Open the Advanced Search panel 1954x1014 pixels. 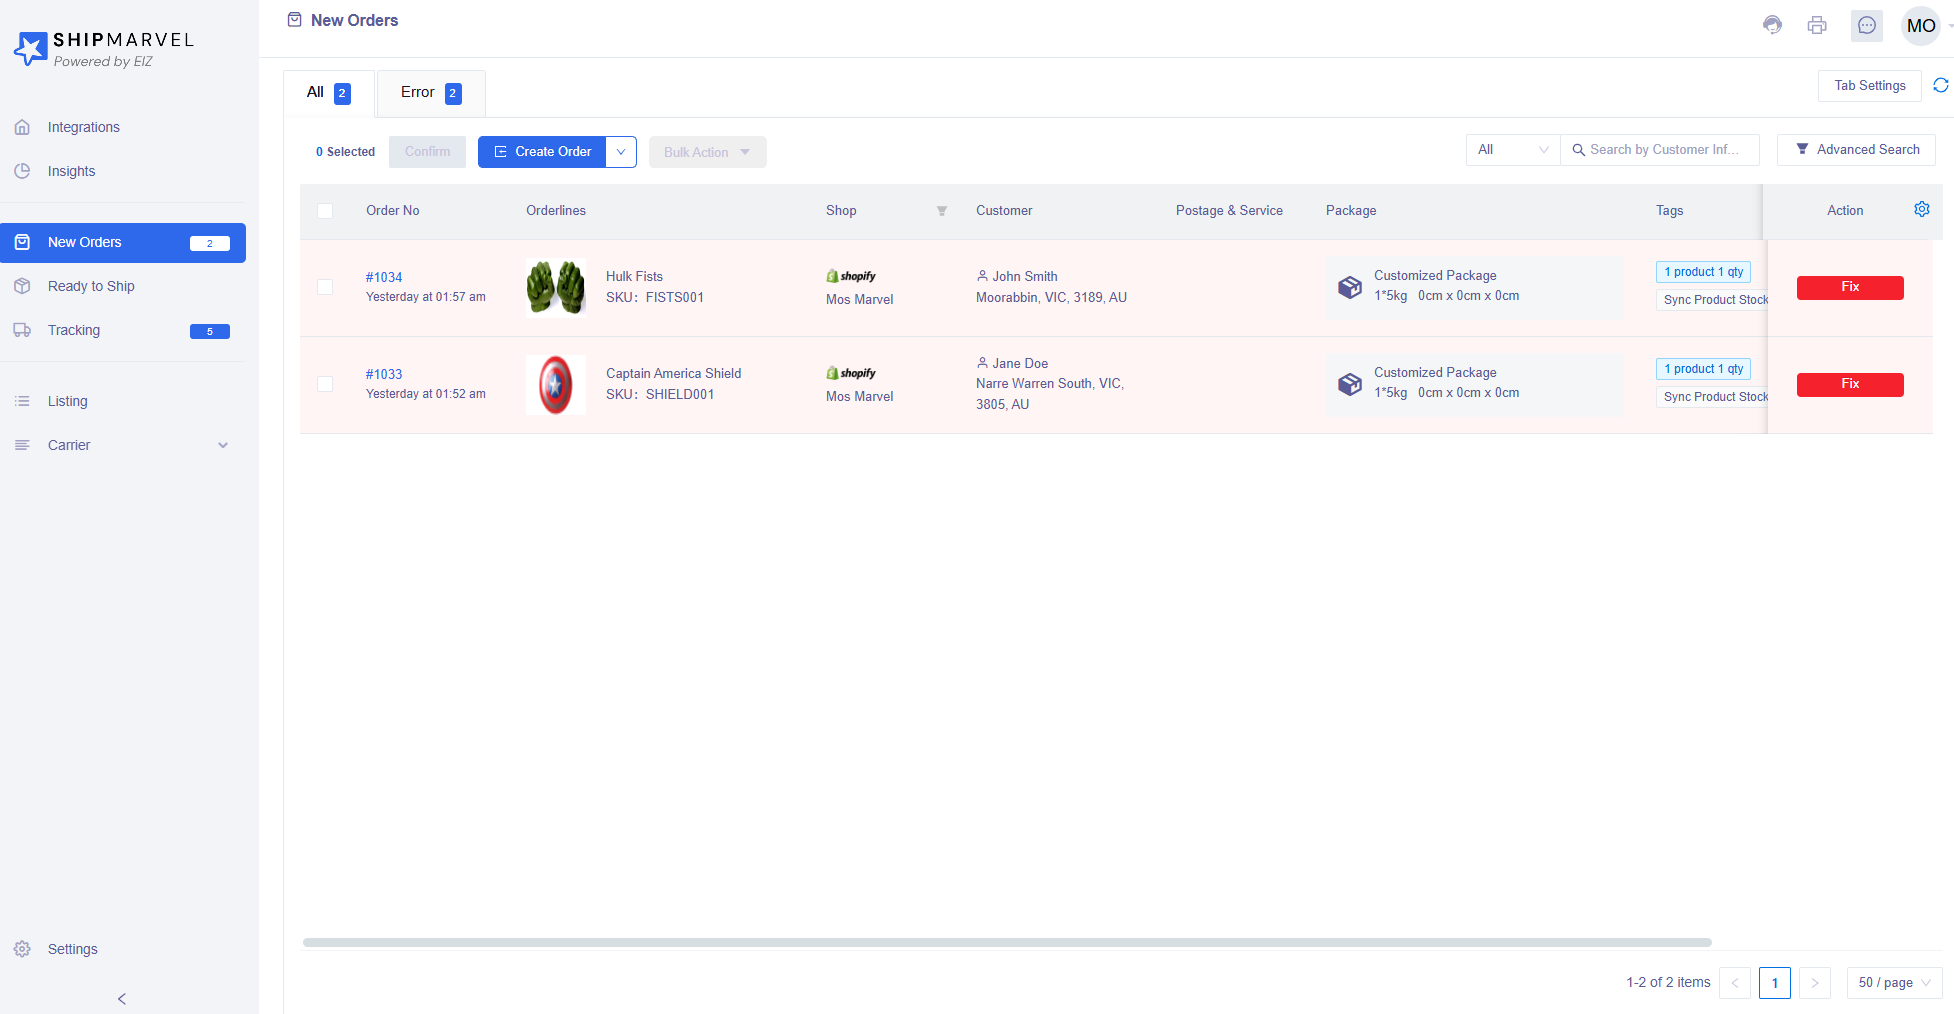pyautogui.click(x=1855, y=149)
